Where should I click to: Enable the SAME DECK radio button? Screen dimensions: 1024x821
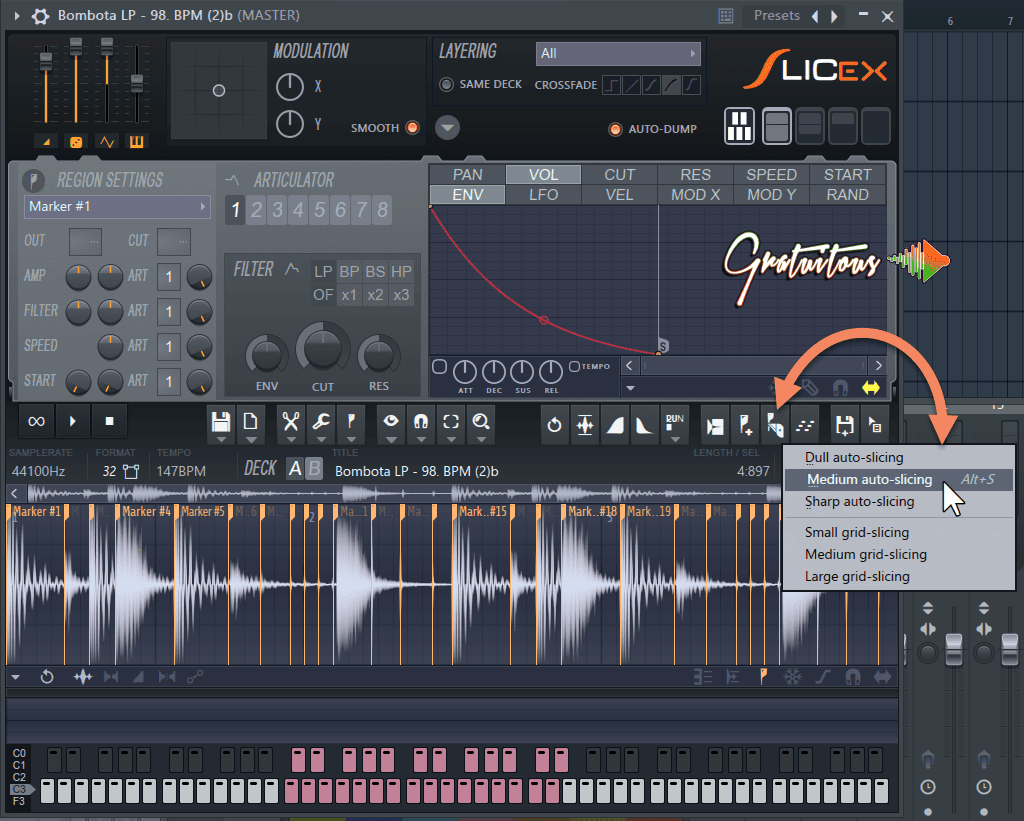[x=446, y=85]
